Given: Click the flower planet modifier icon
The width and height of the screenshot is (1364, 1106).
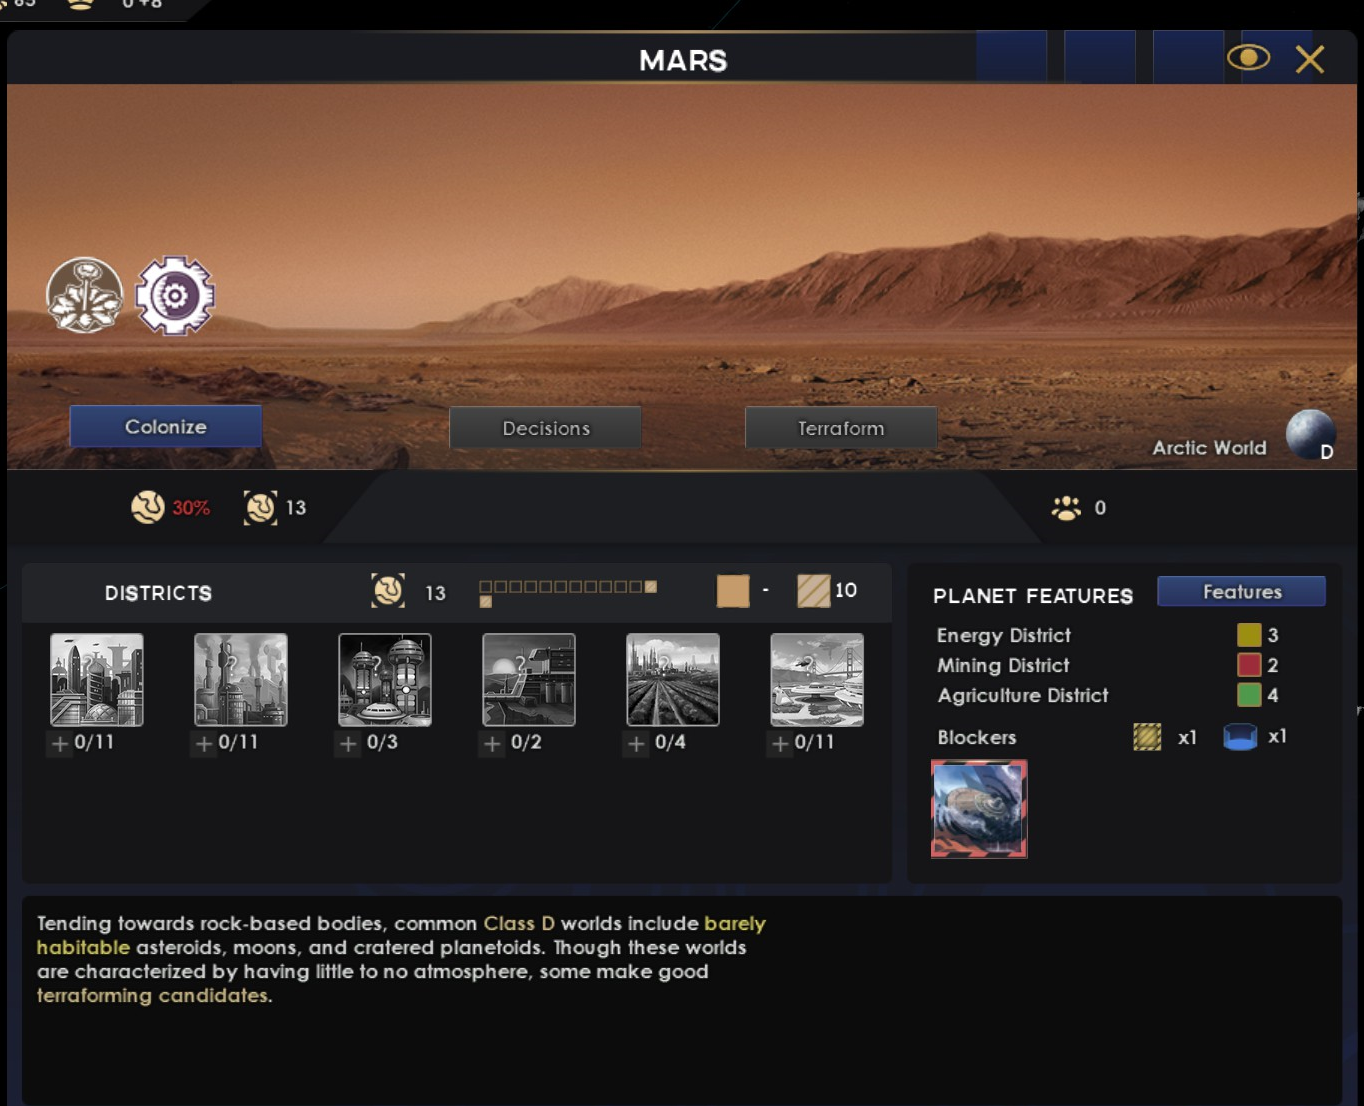Looking at the screenshot, I should pos(85,295).
